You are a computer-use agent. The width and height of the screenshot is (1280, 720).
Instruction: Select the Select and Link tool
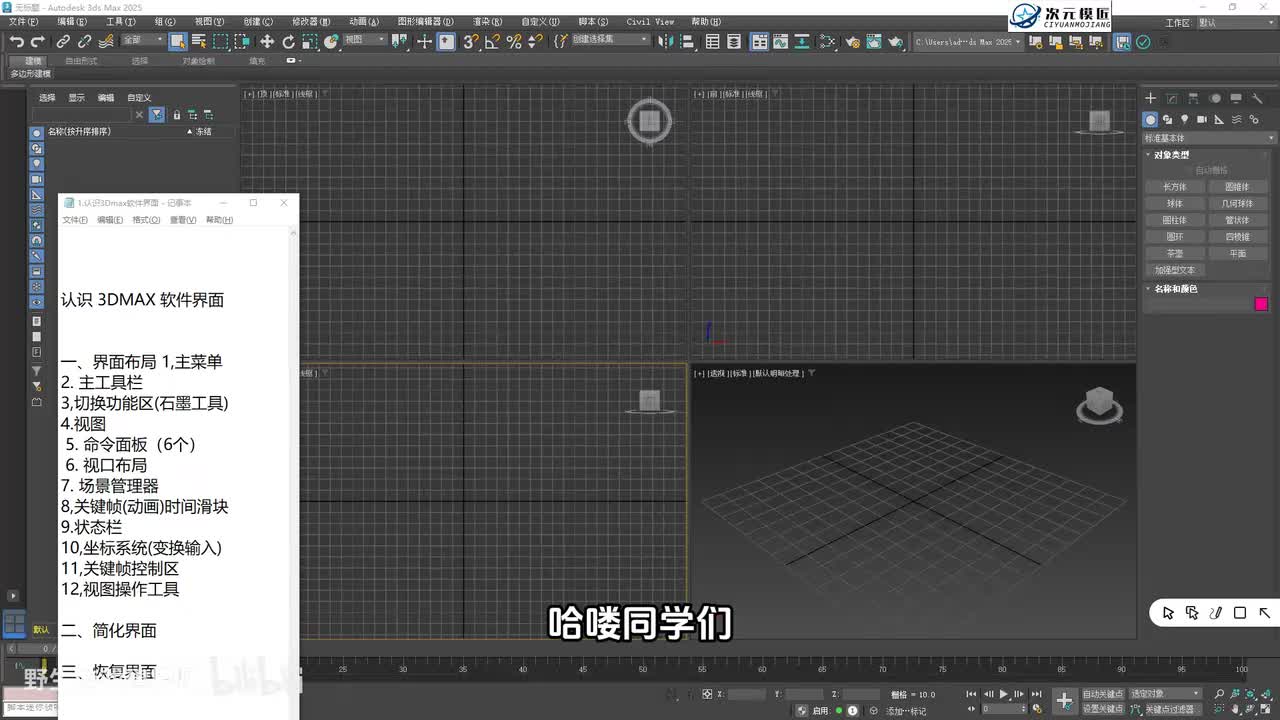click(x=62, y=41)
